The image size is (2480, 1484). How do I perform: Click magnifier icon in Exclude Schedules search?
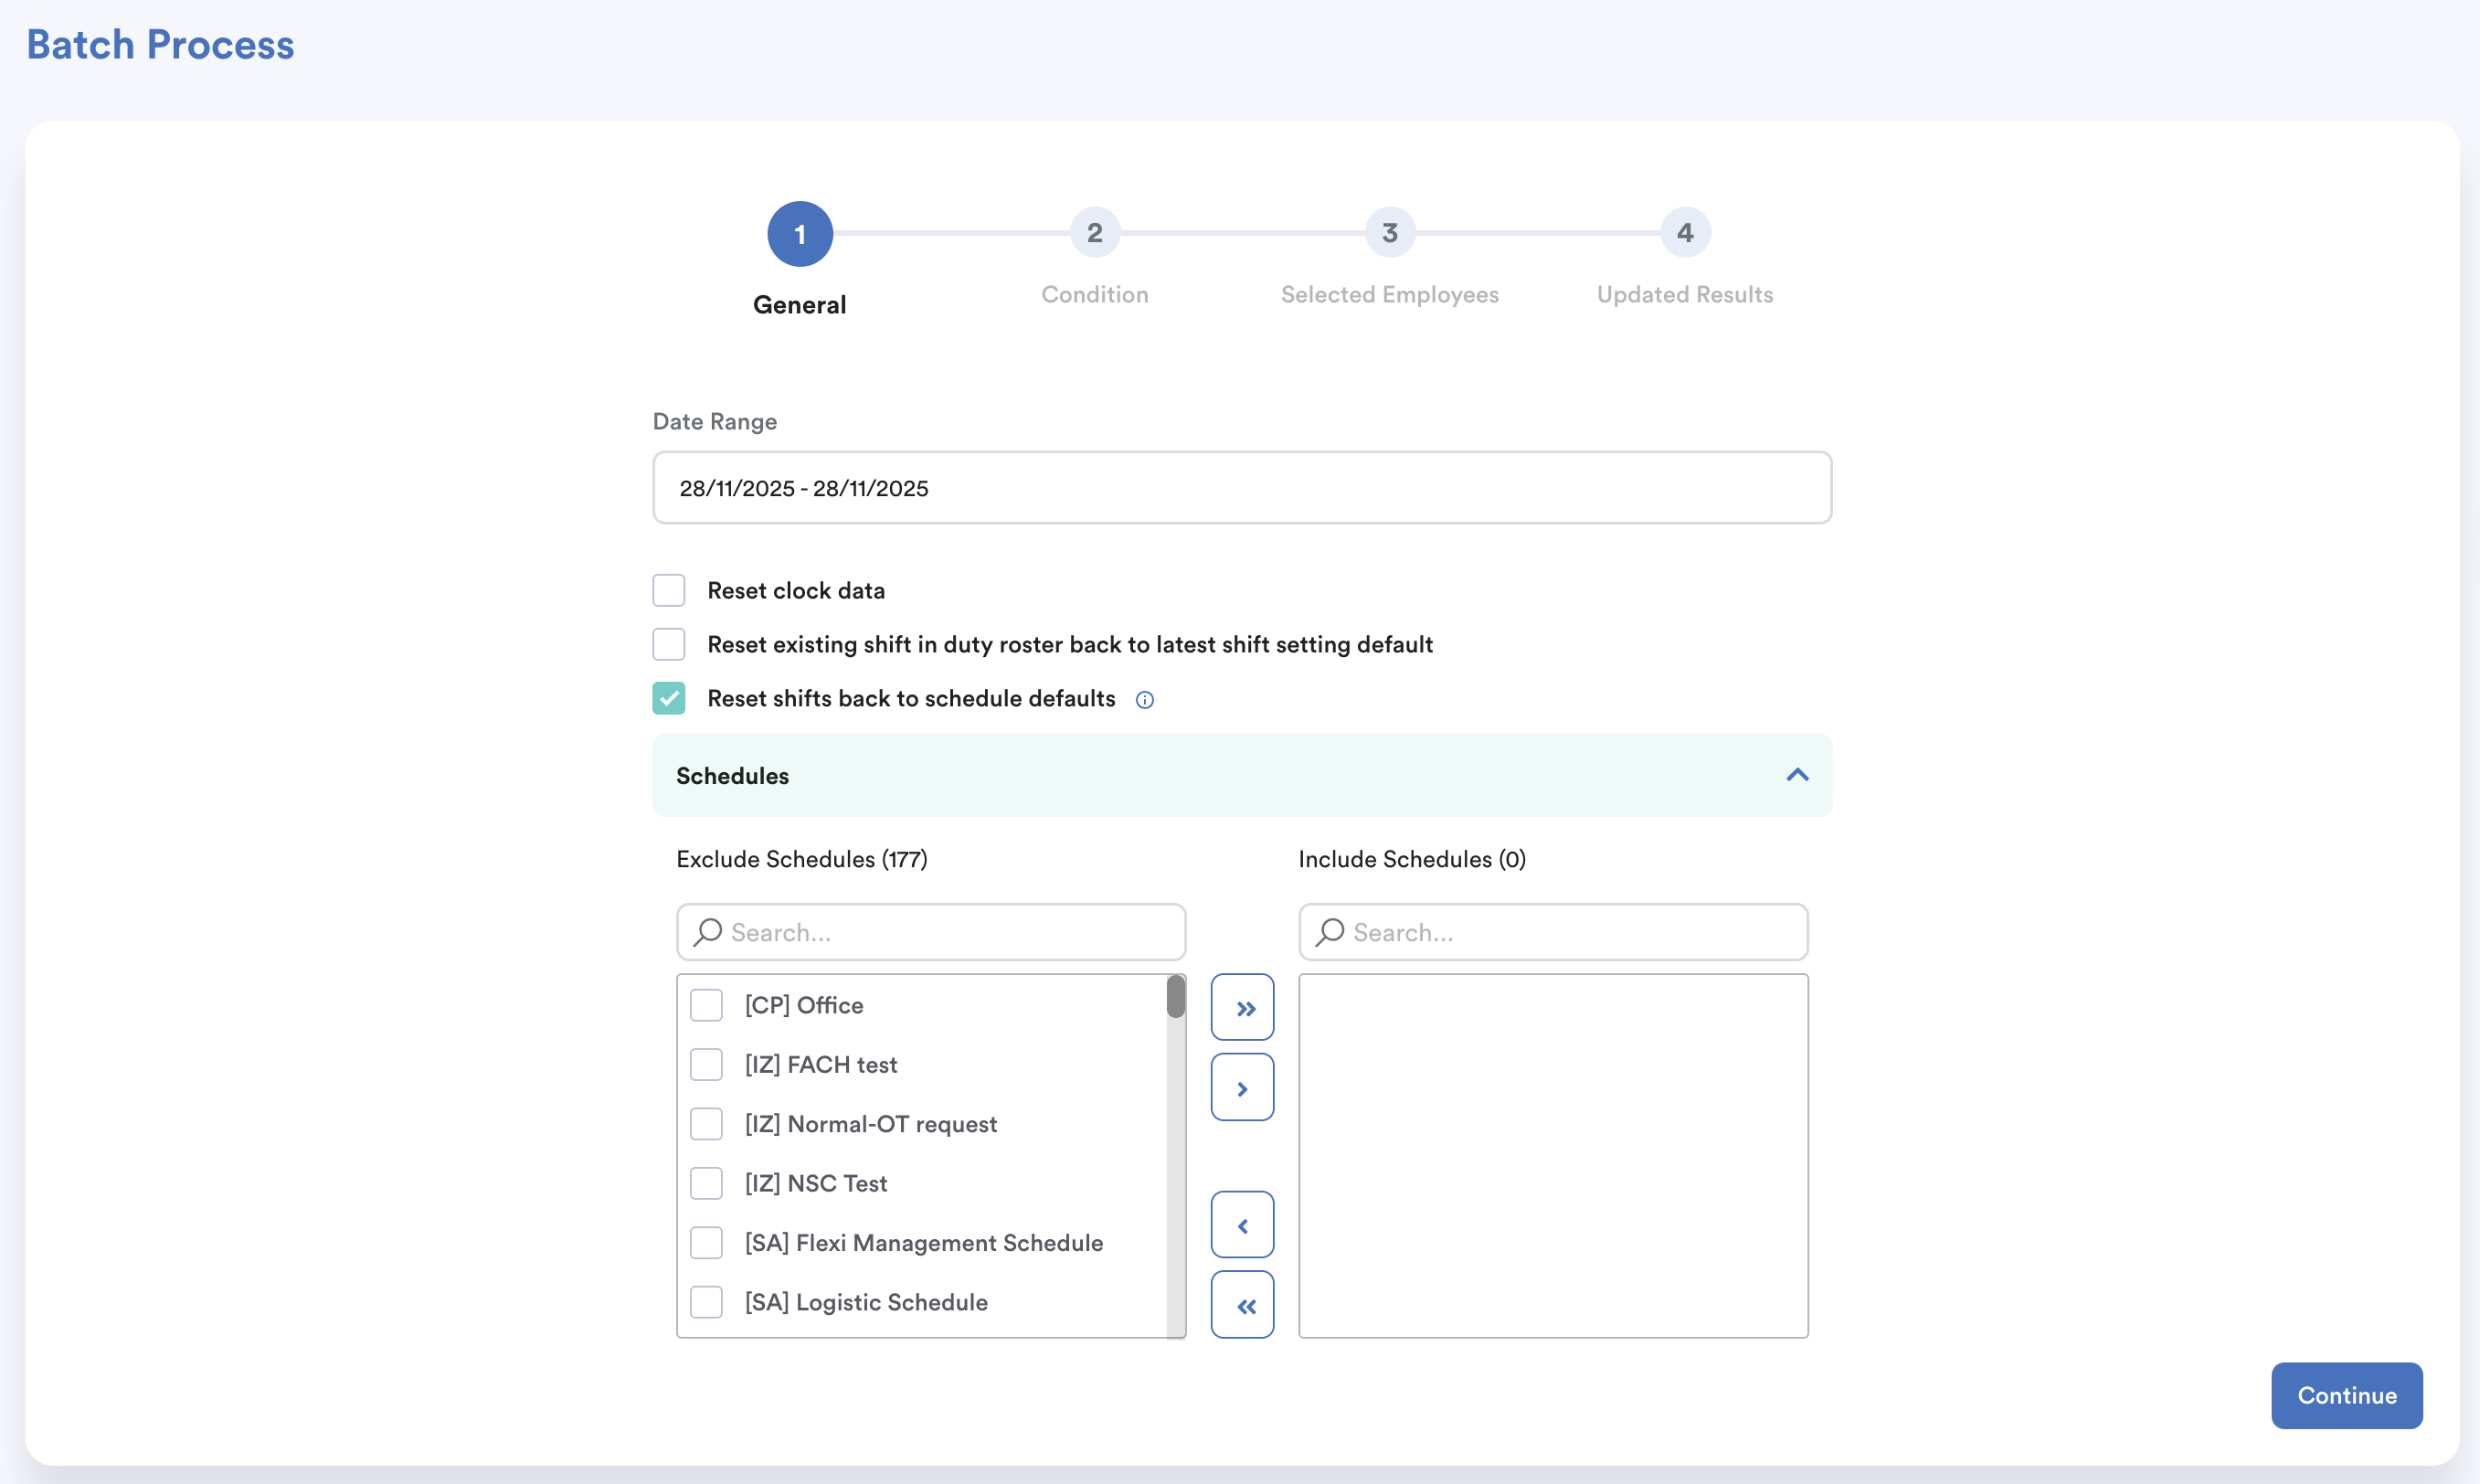(708, 932)
